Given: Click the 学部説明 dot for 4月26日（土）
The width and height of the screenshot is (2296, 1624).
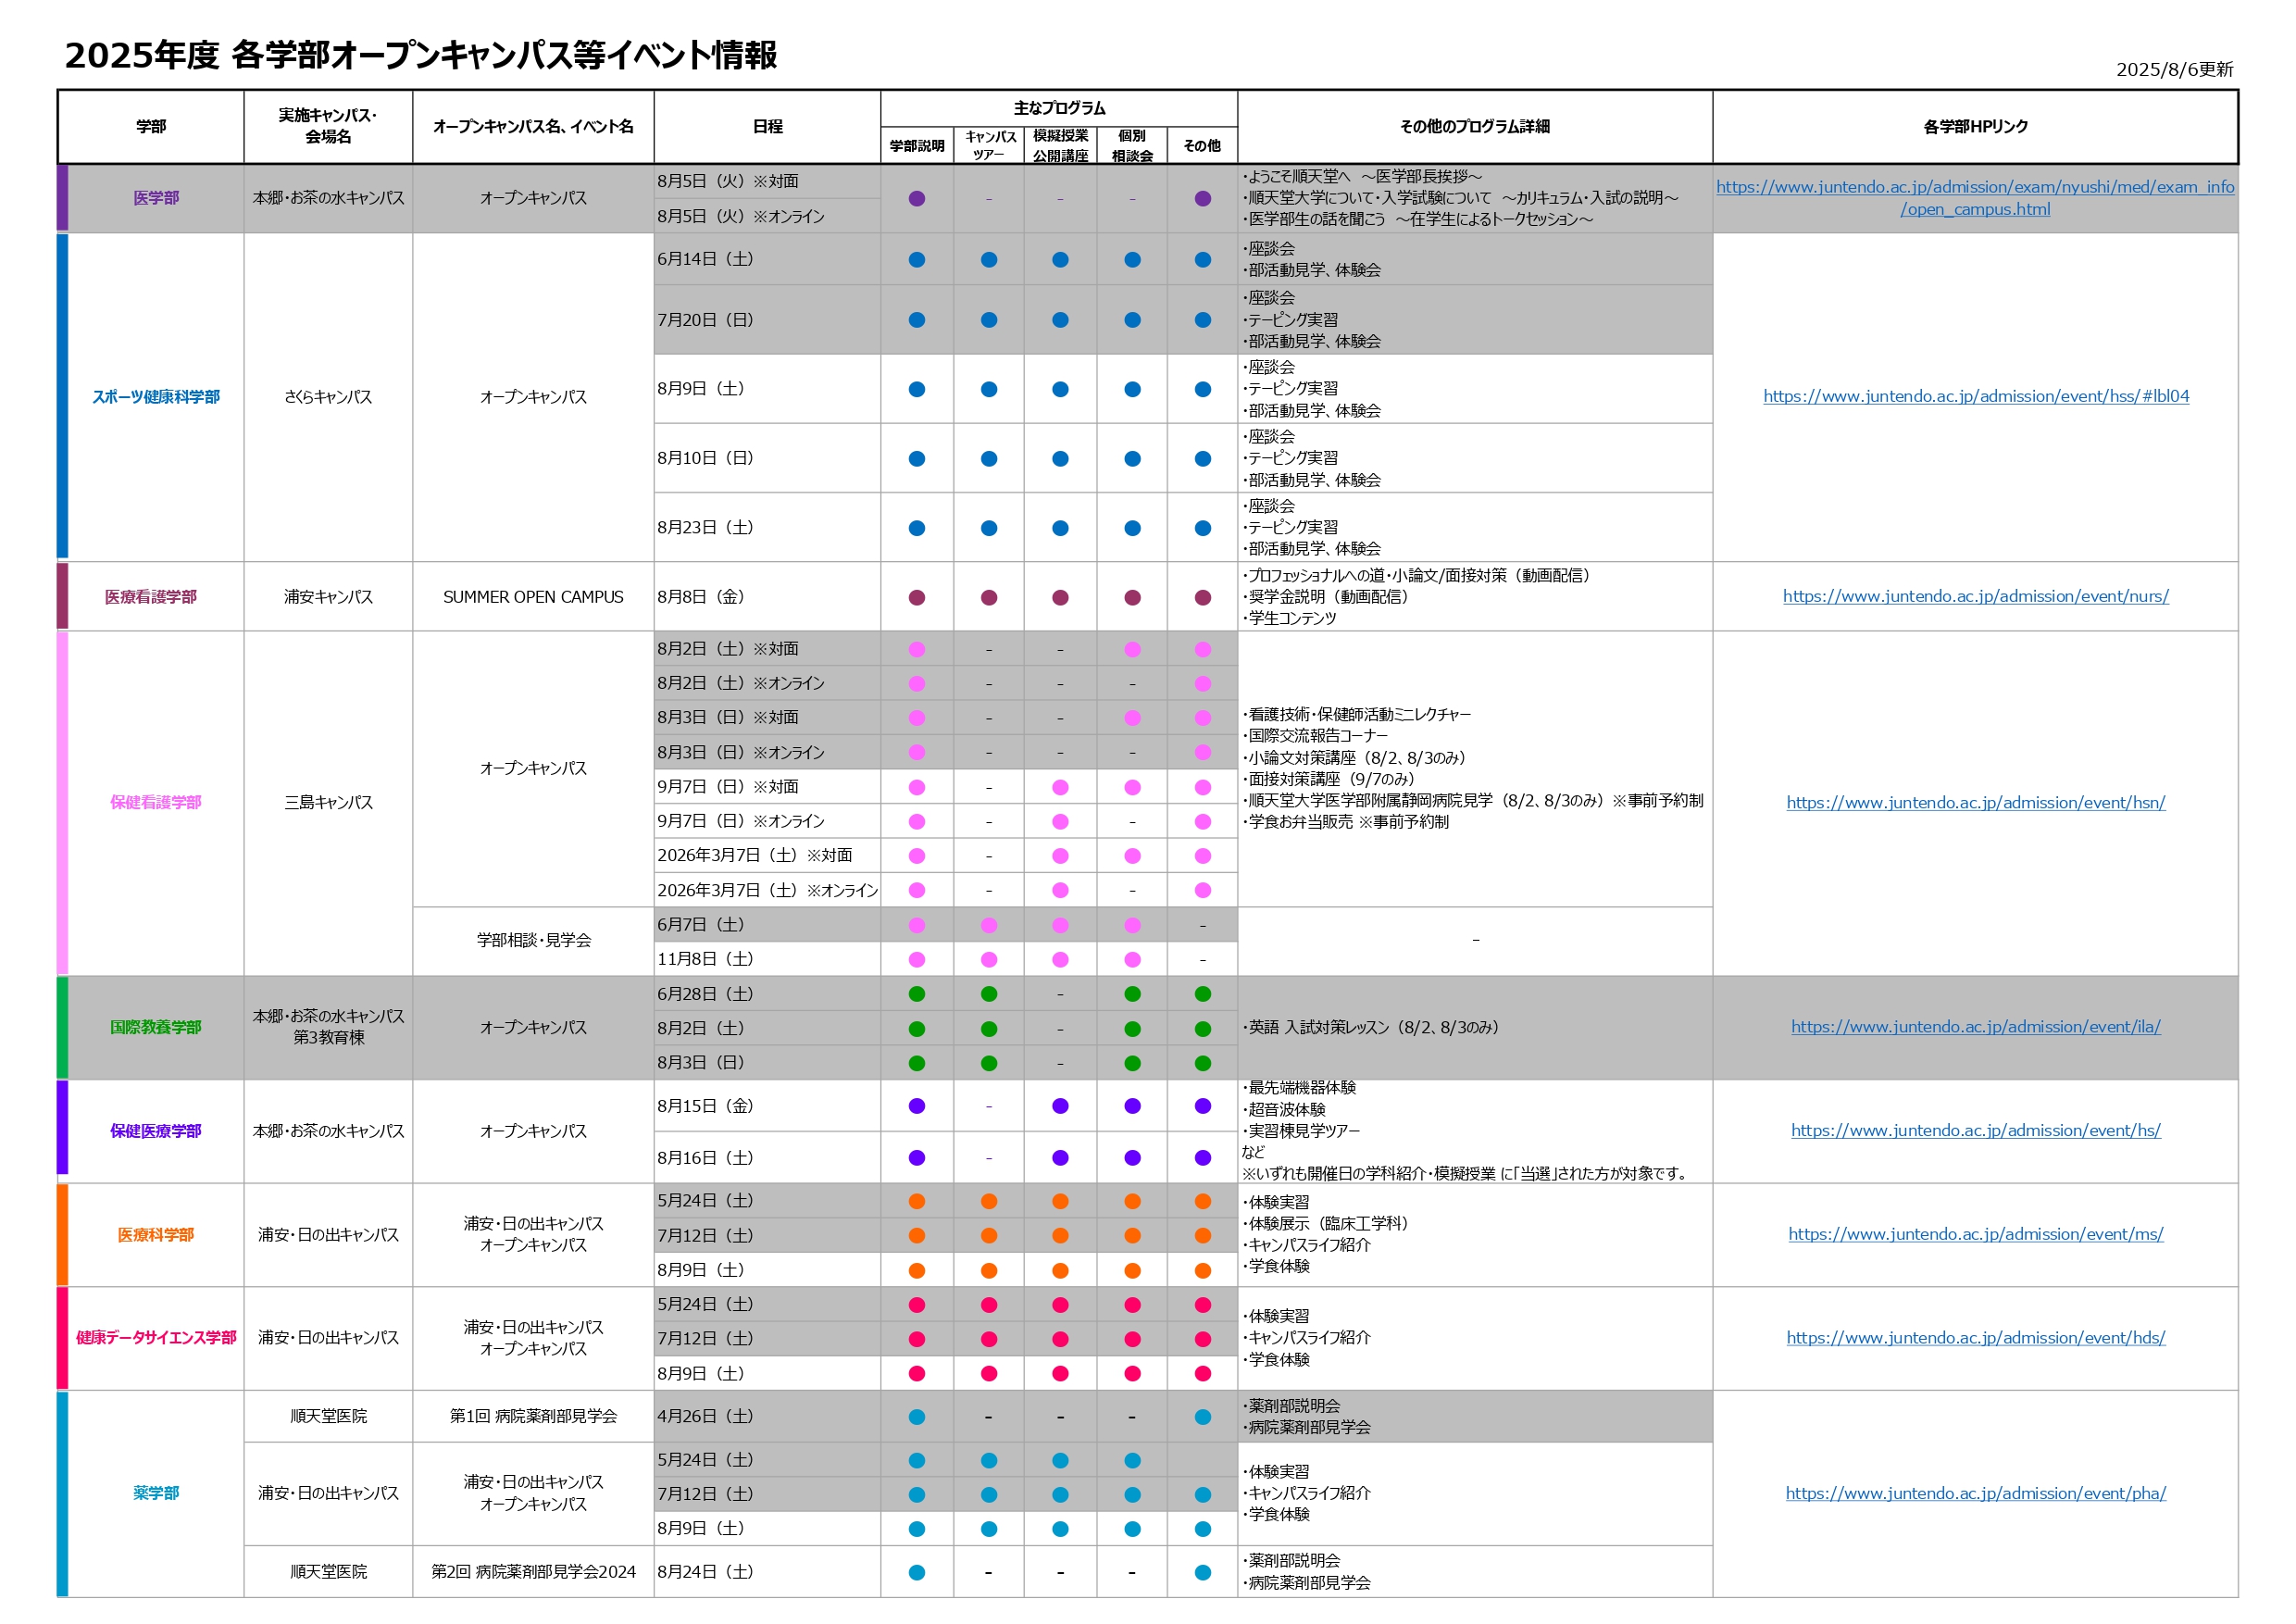Looking at the screenshot, I should pyautogui.click(x=917, y=1417).
